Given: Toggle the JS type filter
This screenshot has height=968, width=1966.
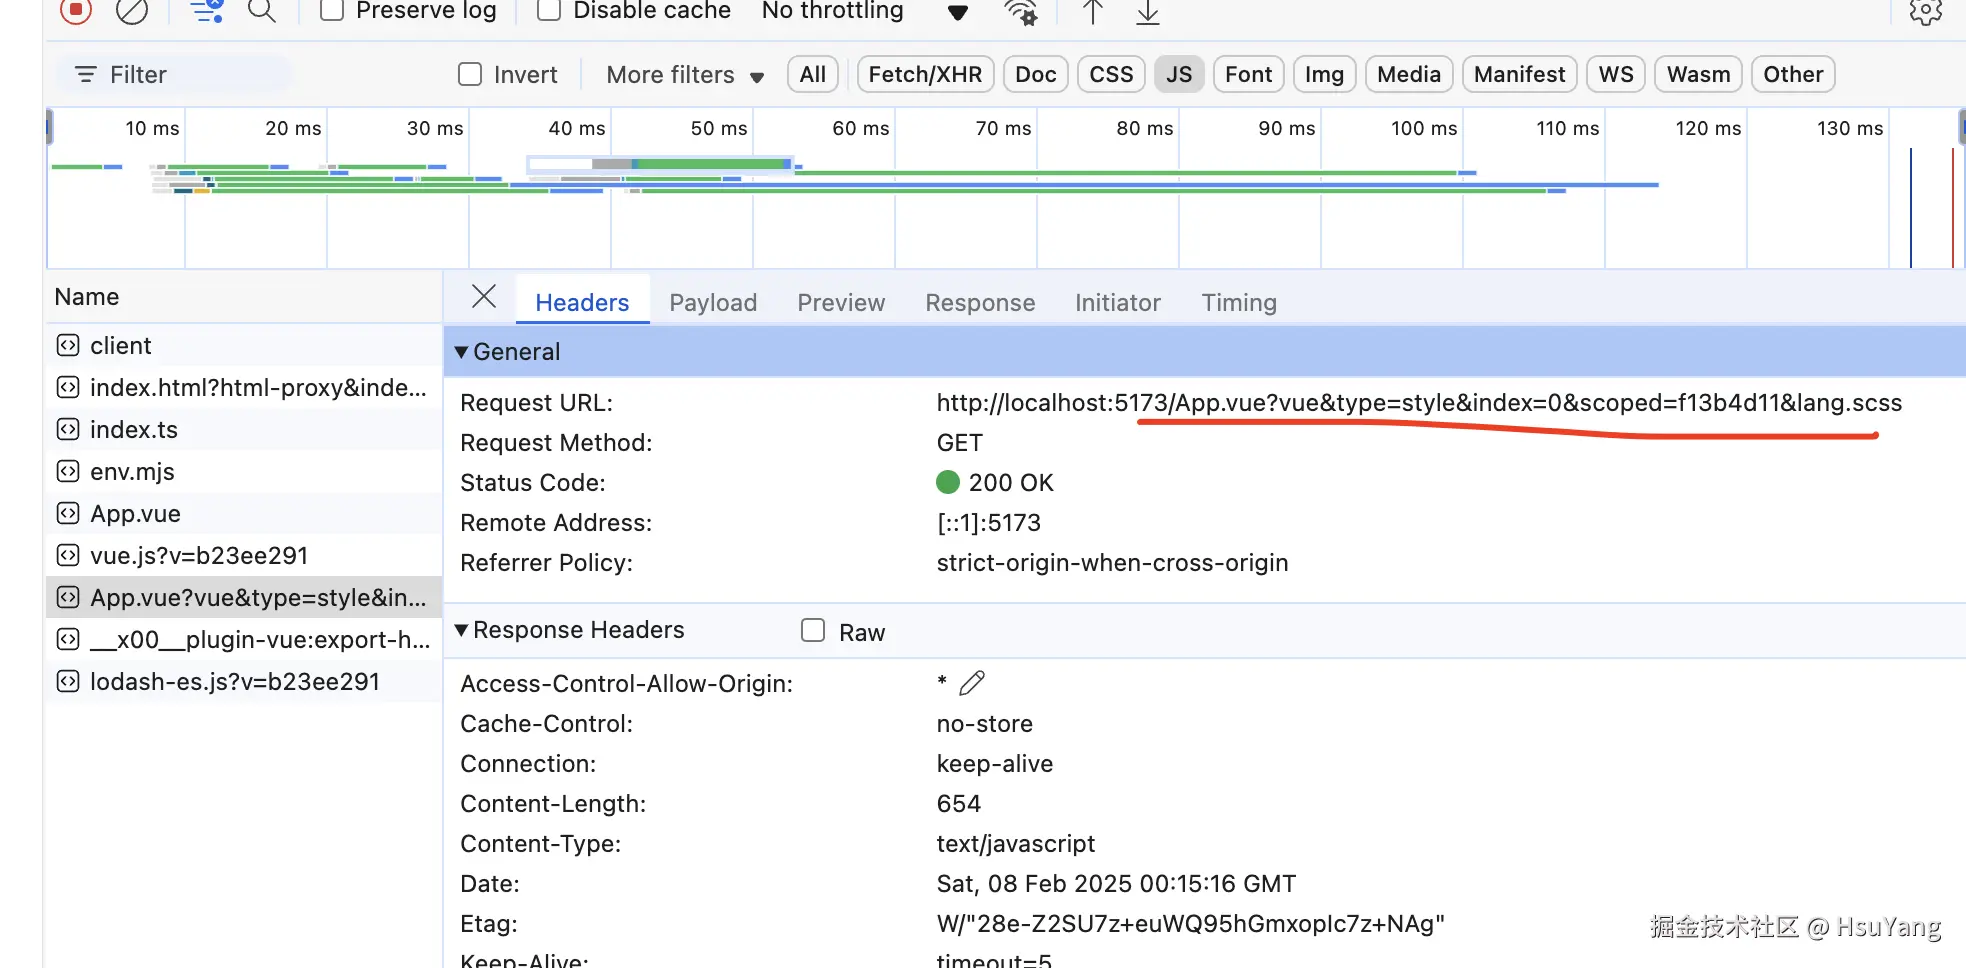Looking at the screenshot, I should point(1179,74).
